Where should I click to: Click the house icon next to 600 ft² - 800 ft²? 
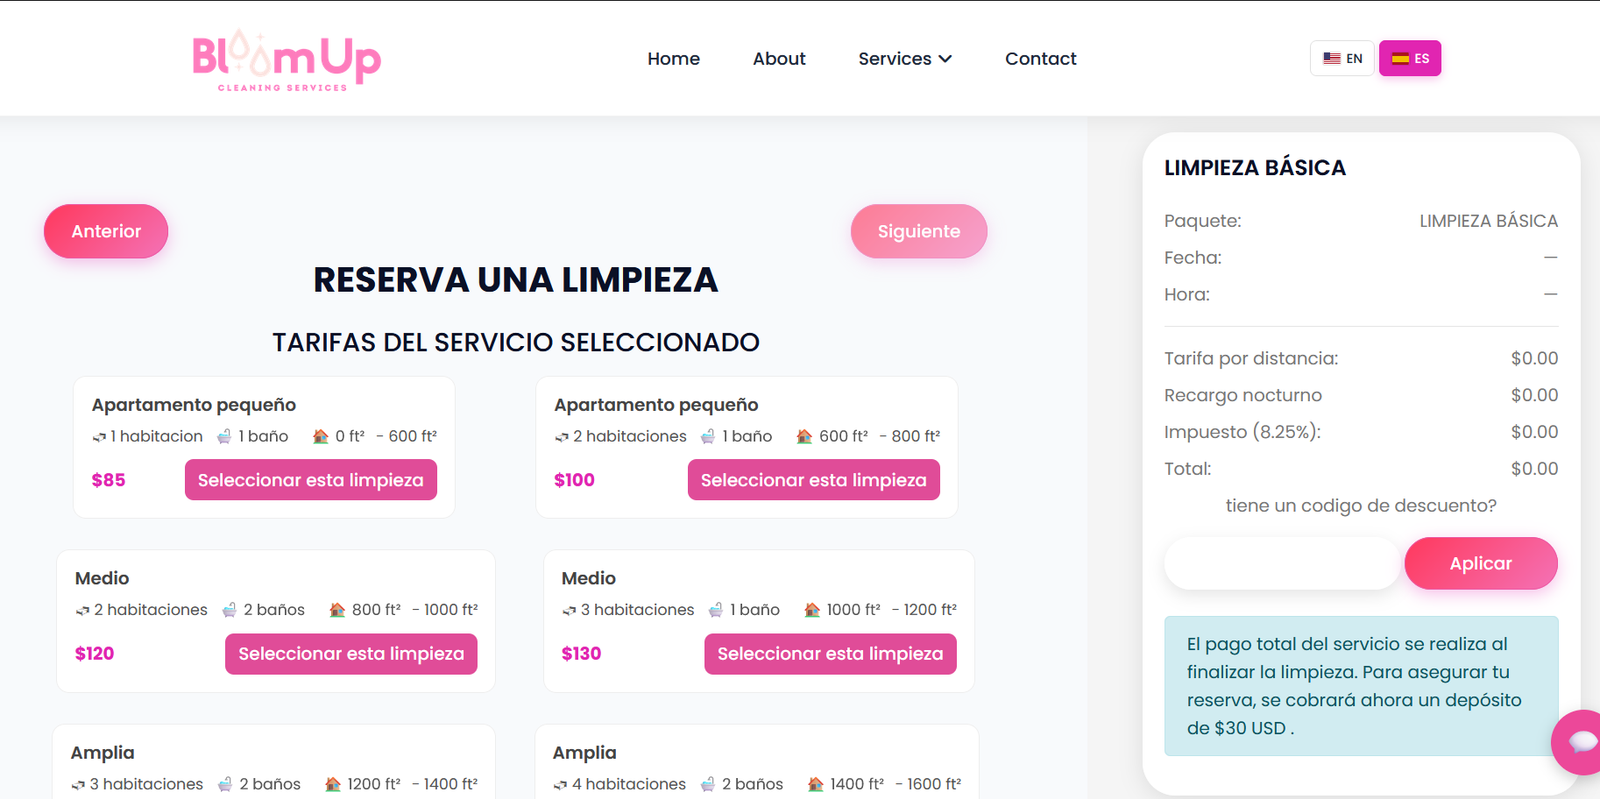click(804, 436)
